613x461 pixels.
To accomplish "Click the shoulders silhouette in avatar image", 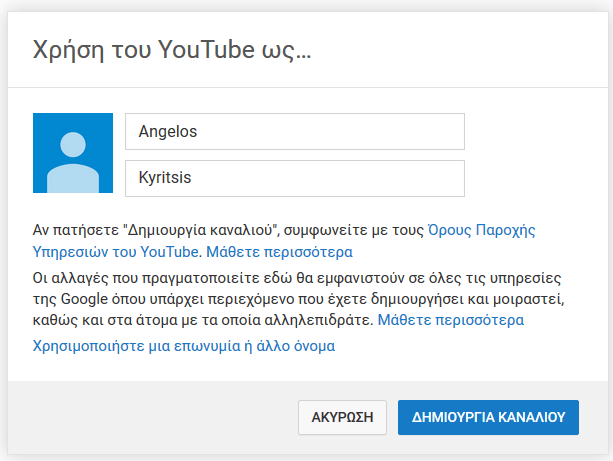I will tap(73, 179).
